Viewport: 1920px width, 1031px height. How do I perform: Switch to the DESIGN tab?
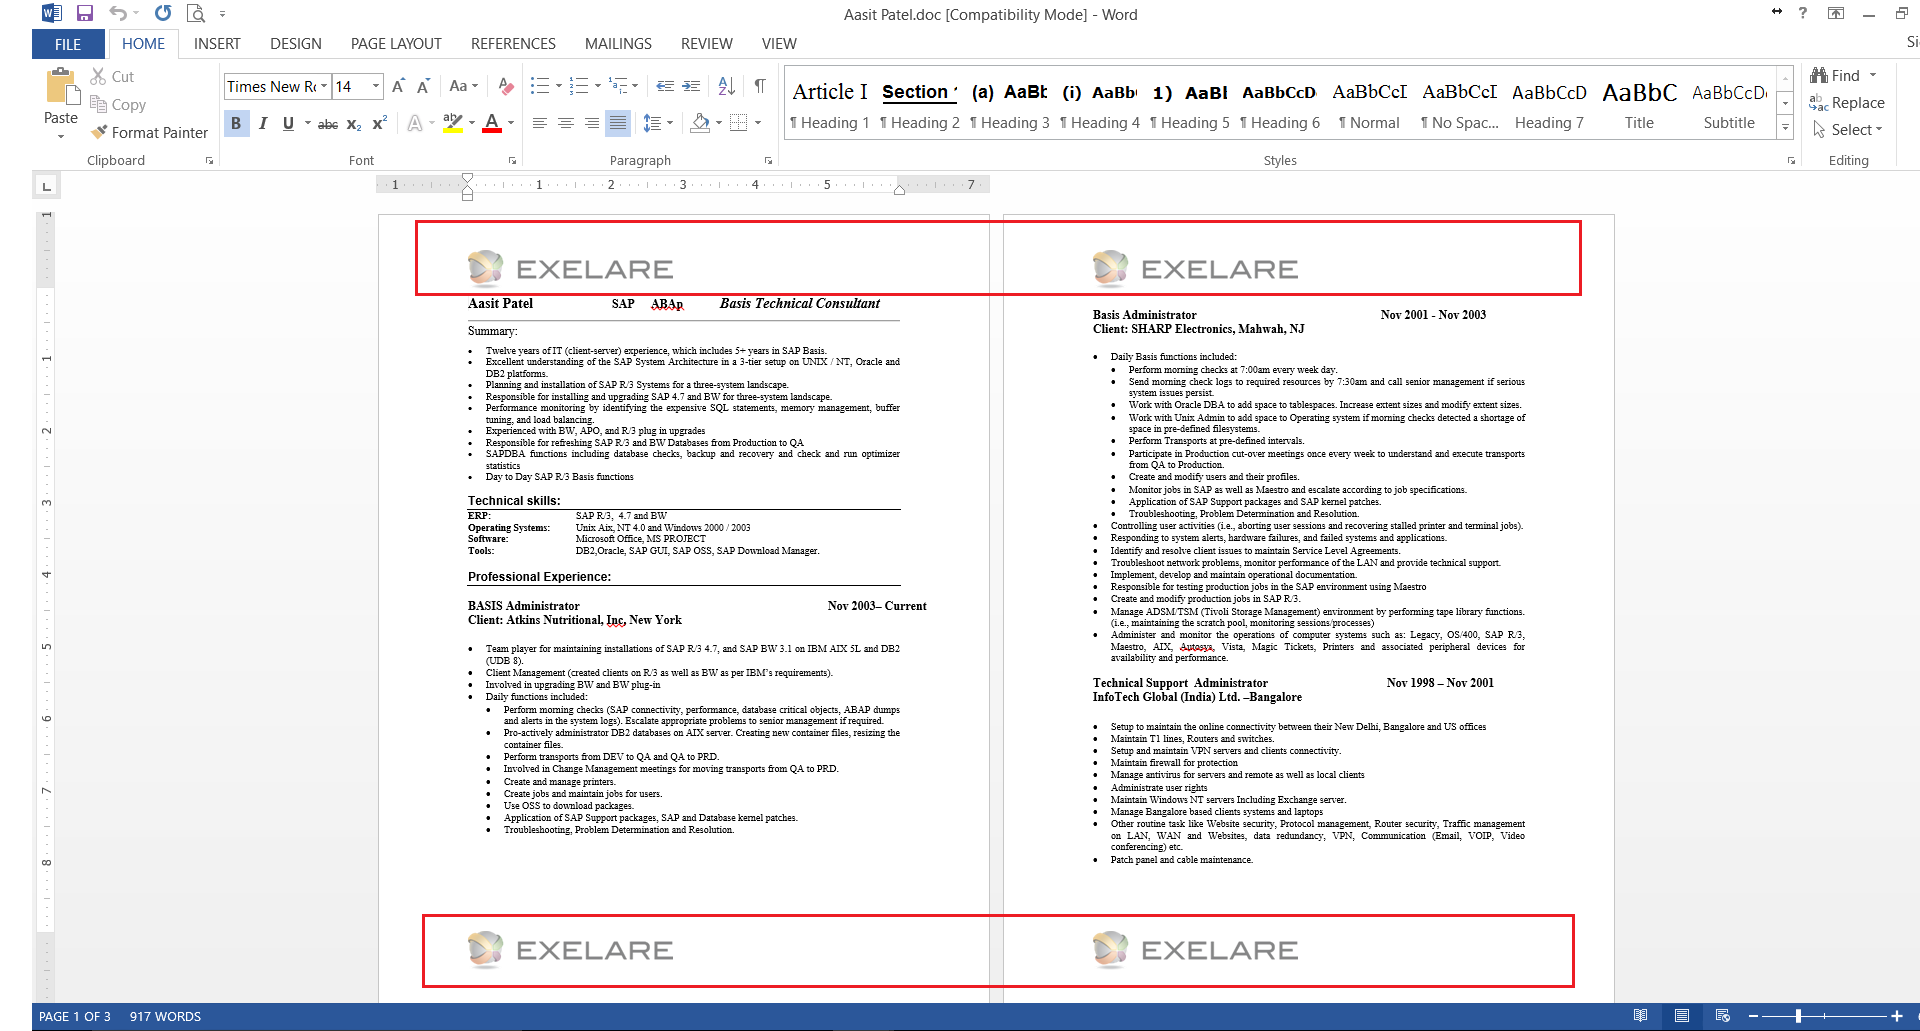[x=296, y=44]
